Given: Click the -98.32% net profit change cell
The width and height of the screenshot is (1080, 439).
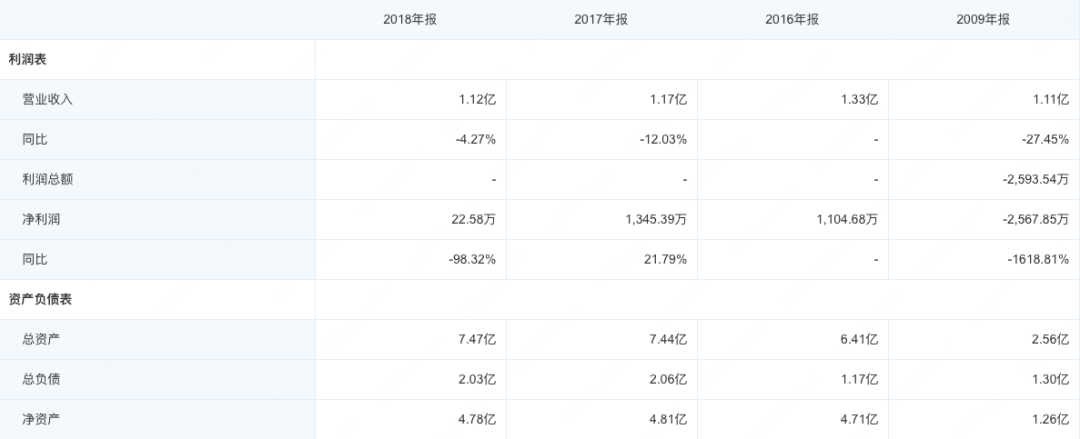Looking at the screenshot, I should (x=471, y=260).
